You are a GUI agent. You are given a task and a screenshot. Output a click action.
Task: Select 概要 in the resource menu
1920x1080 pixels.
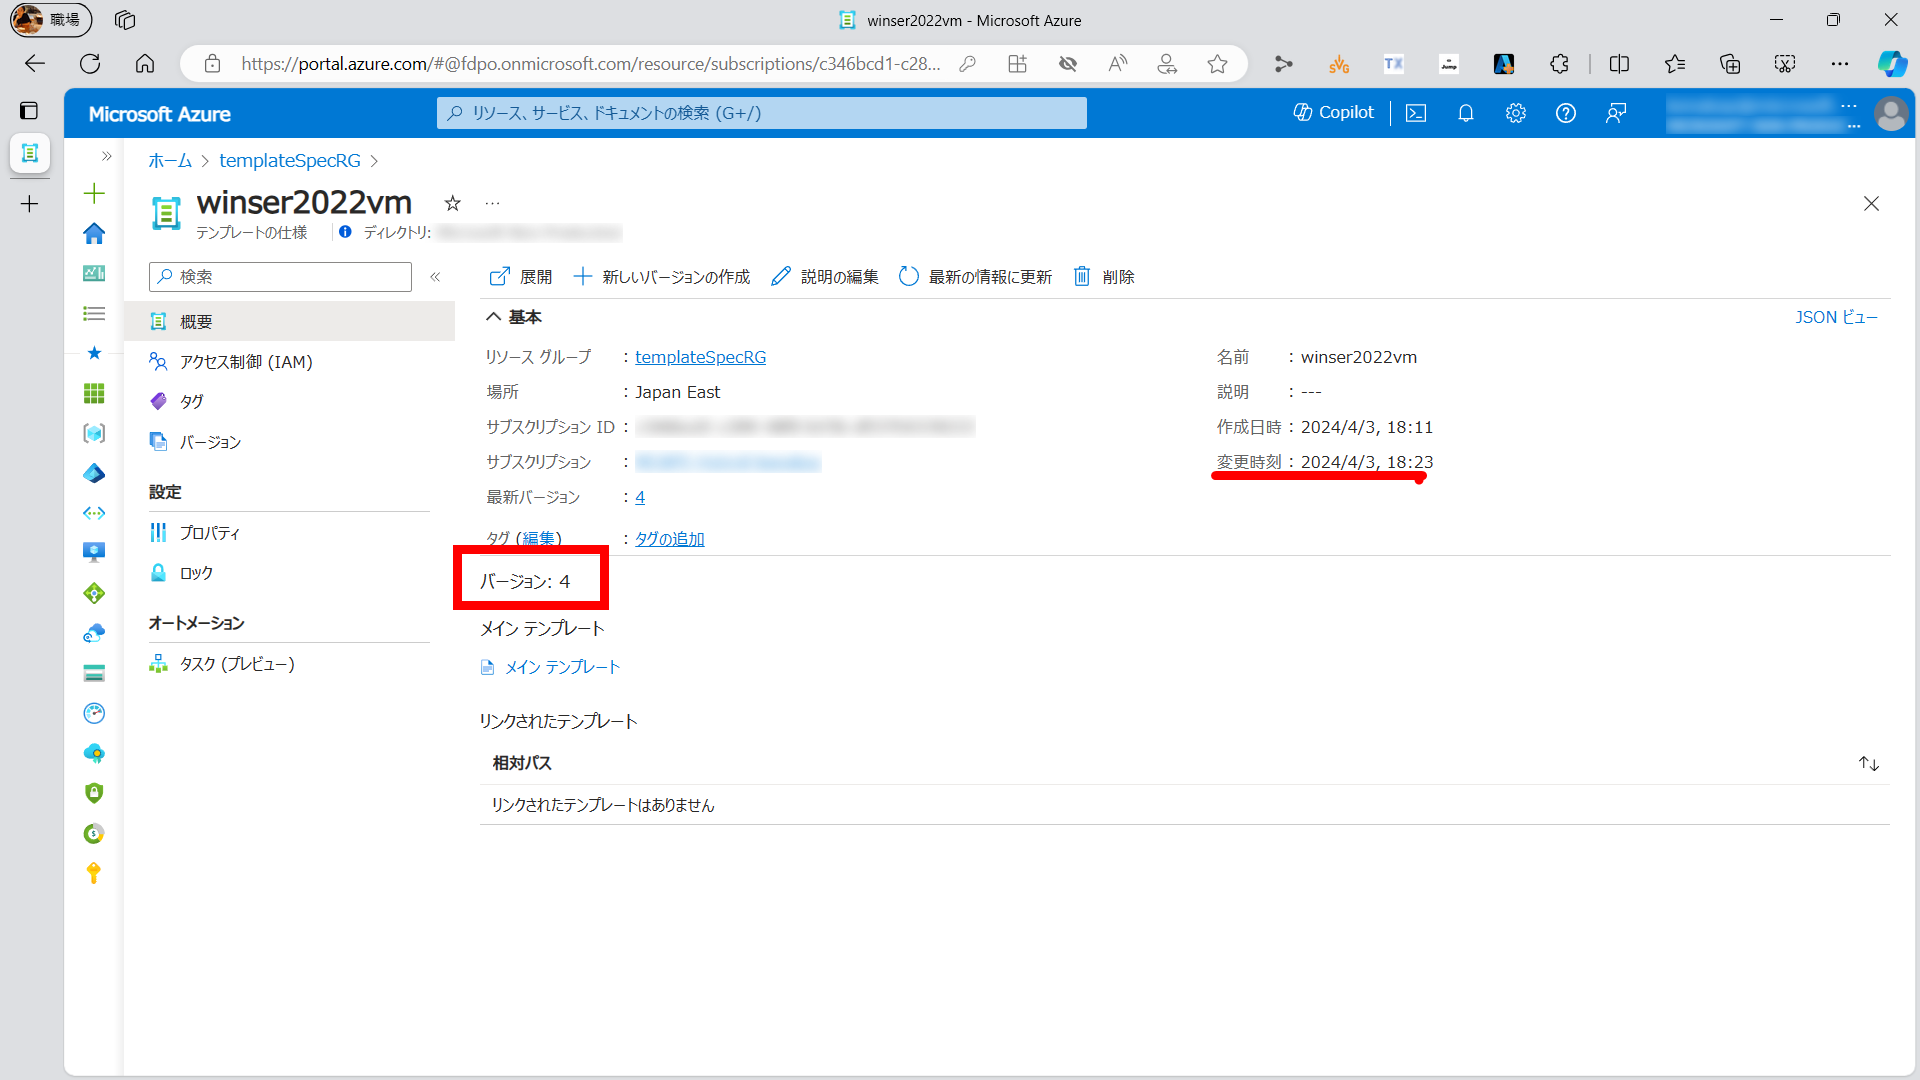[x=289, y=322]
